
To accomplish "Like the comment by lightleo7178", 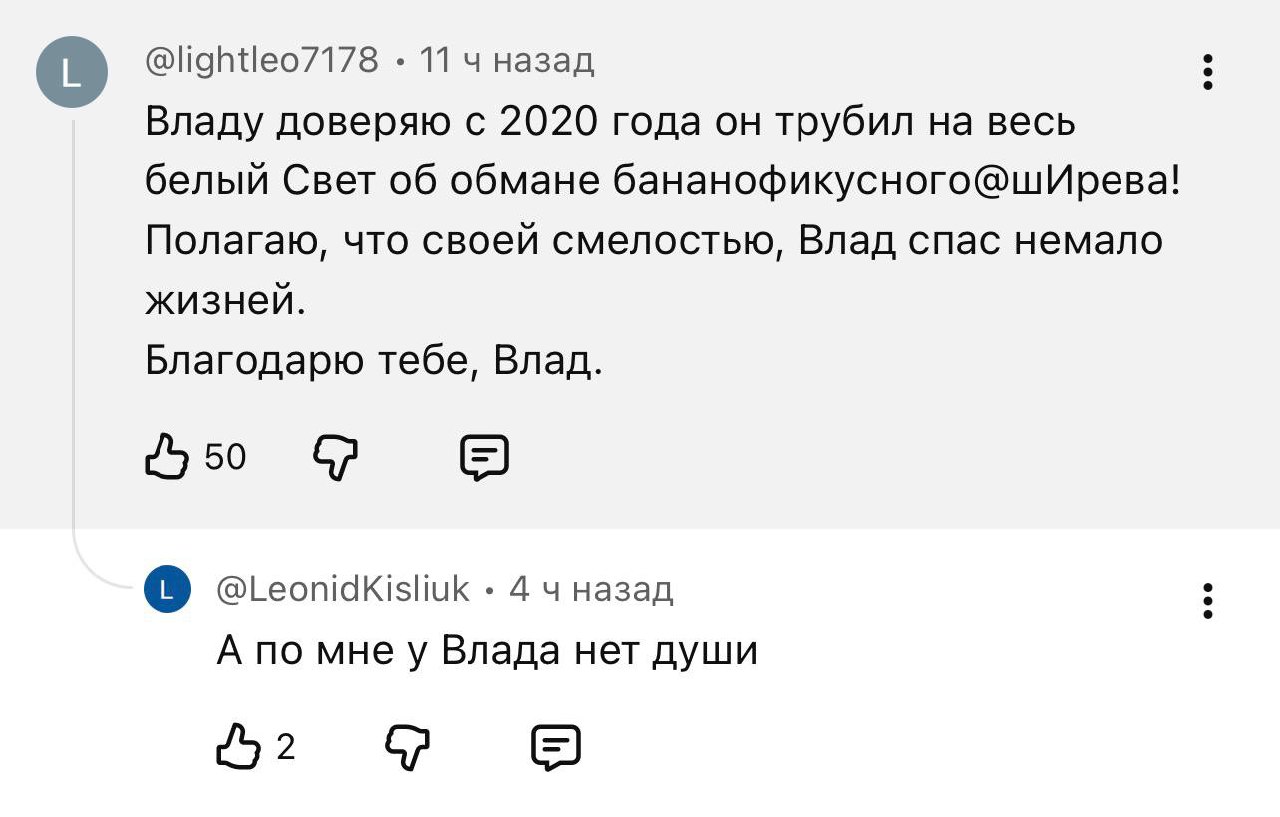I will point(167,458).
